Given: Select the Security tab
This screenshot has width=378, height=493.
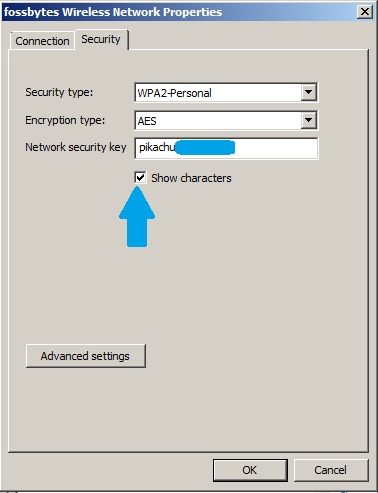Looking at the screenshot, I should [101, 39].
